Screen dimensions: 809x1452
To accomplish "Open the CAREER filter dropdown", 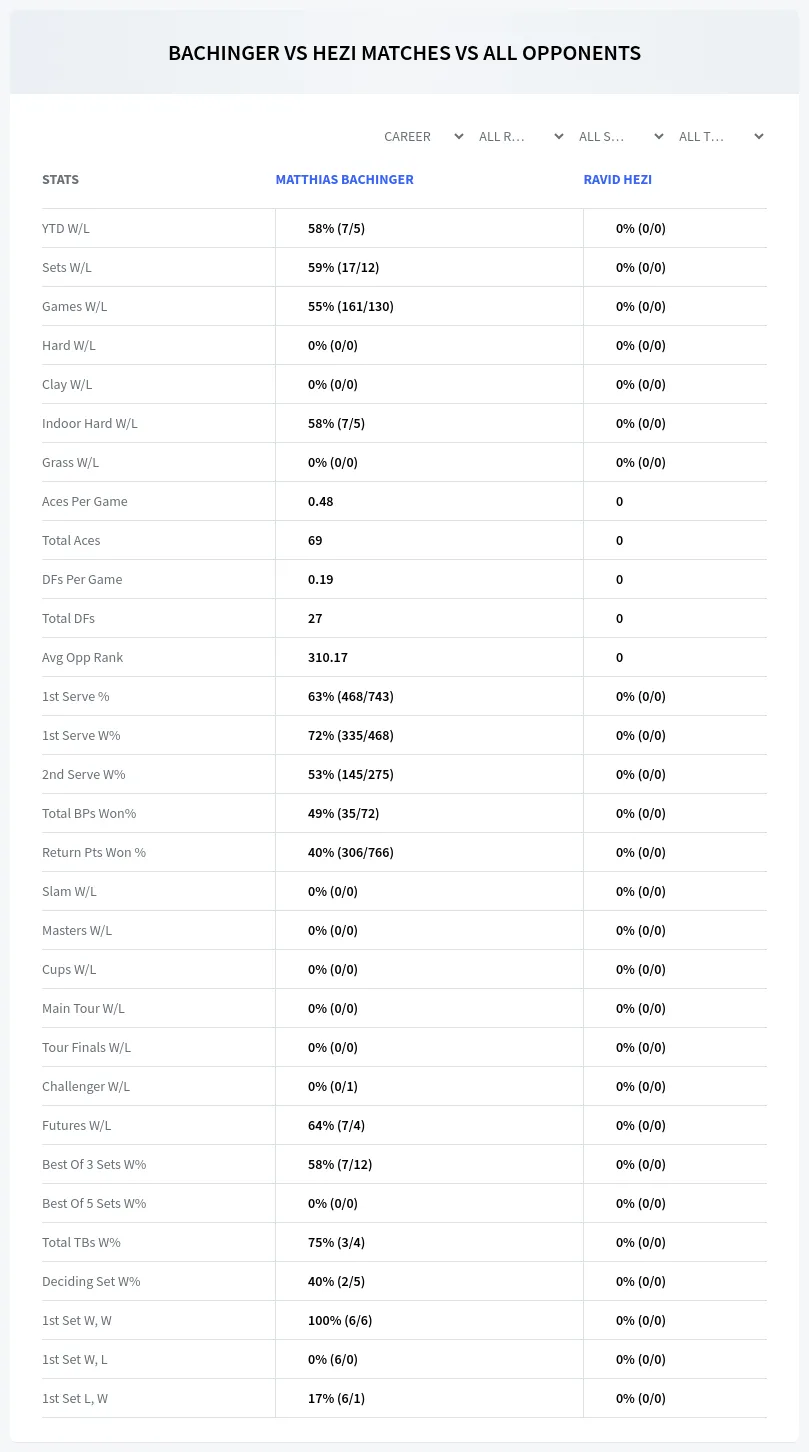I will click(x=421, y=136).
